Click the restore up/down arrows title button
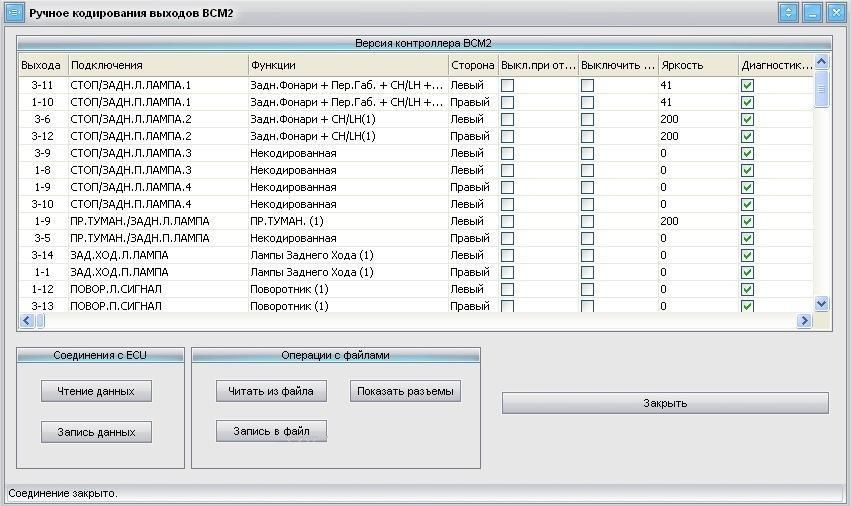The image size is (851, 506). point(788,12)
